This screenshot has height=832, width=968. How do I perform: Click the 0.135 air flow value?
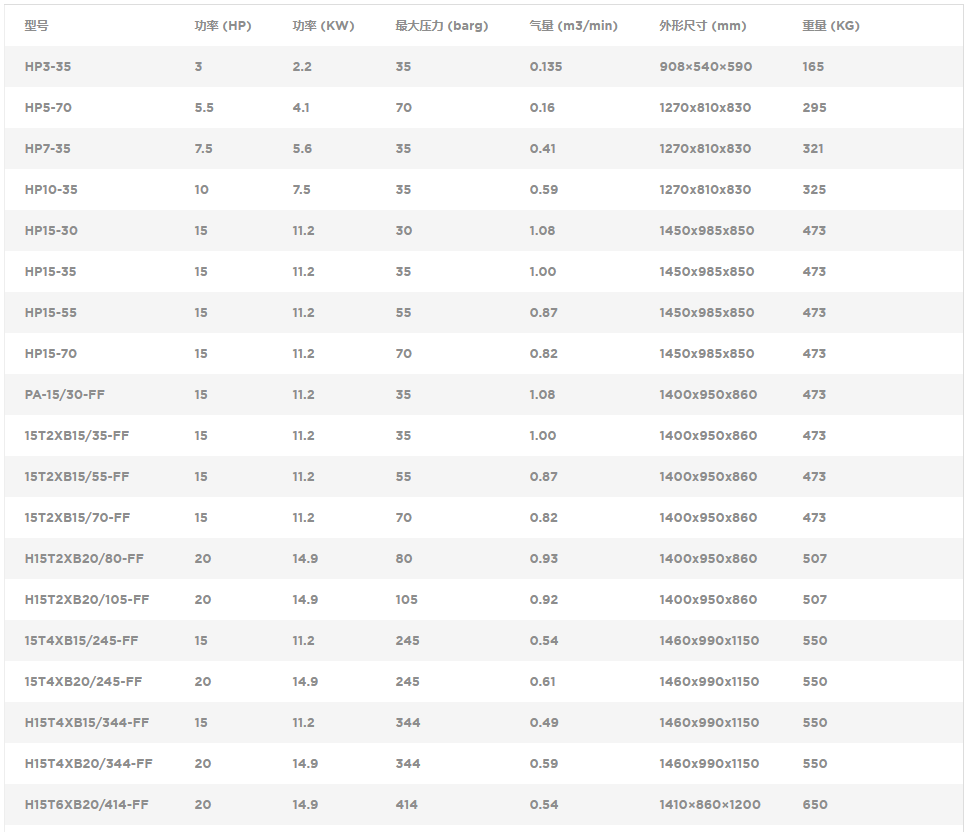click(546, 67)
